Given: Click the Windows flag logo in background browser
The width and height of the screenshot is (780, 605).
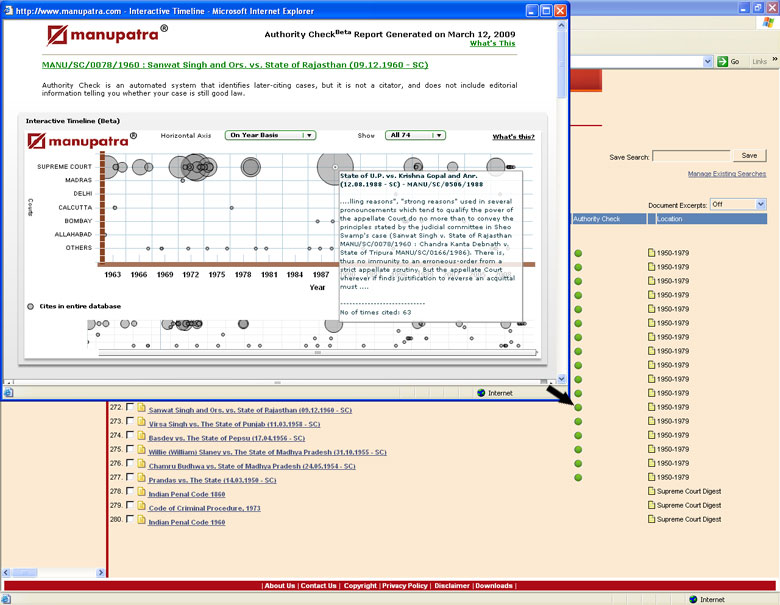Looking at the screenshot, I should pos(769,22).
